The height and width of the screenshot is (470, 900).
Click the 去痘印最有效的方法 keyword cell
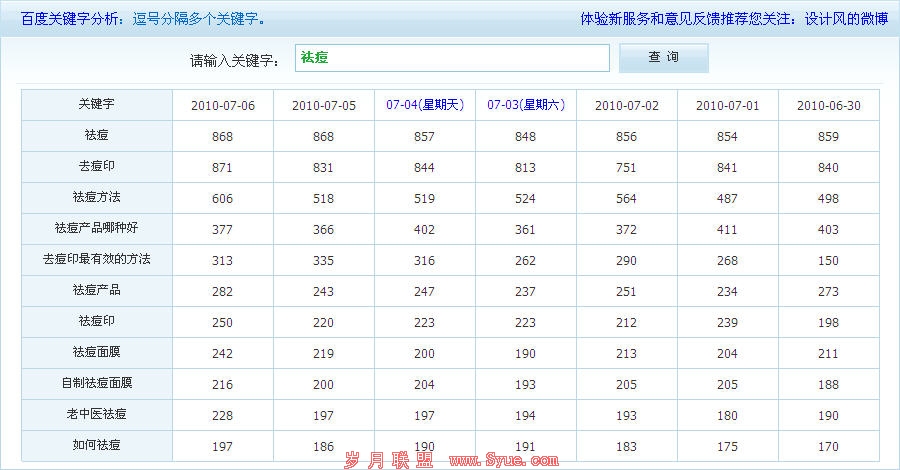pos(97,259)
